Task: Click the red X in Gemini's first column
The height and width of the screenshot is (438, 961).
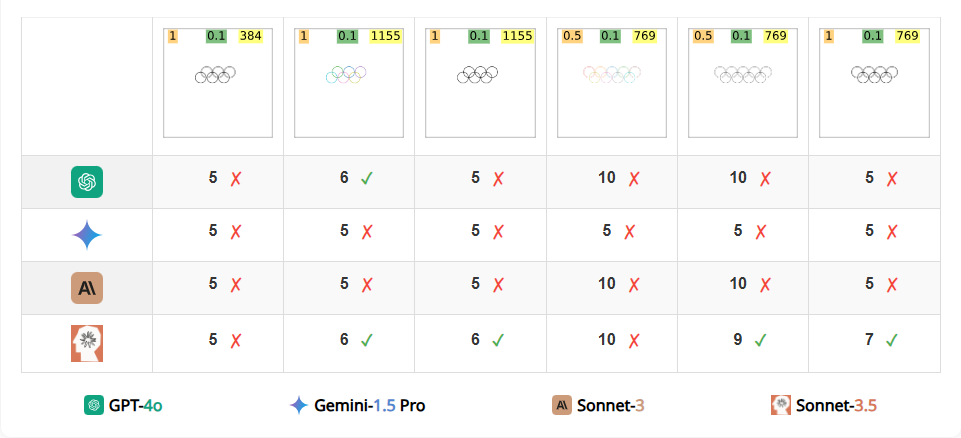Action: 235,232
